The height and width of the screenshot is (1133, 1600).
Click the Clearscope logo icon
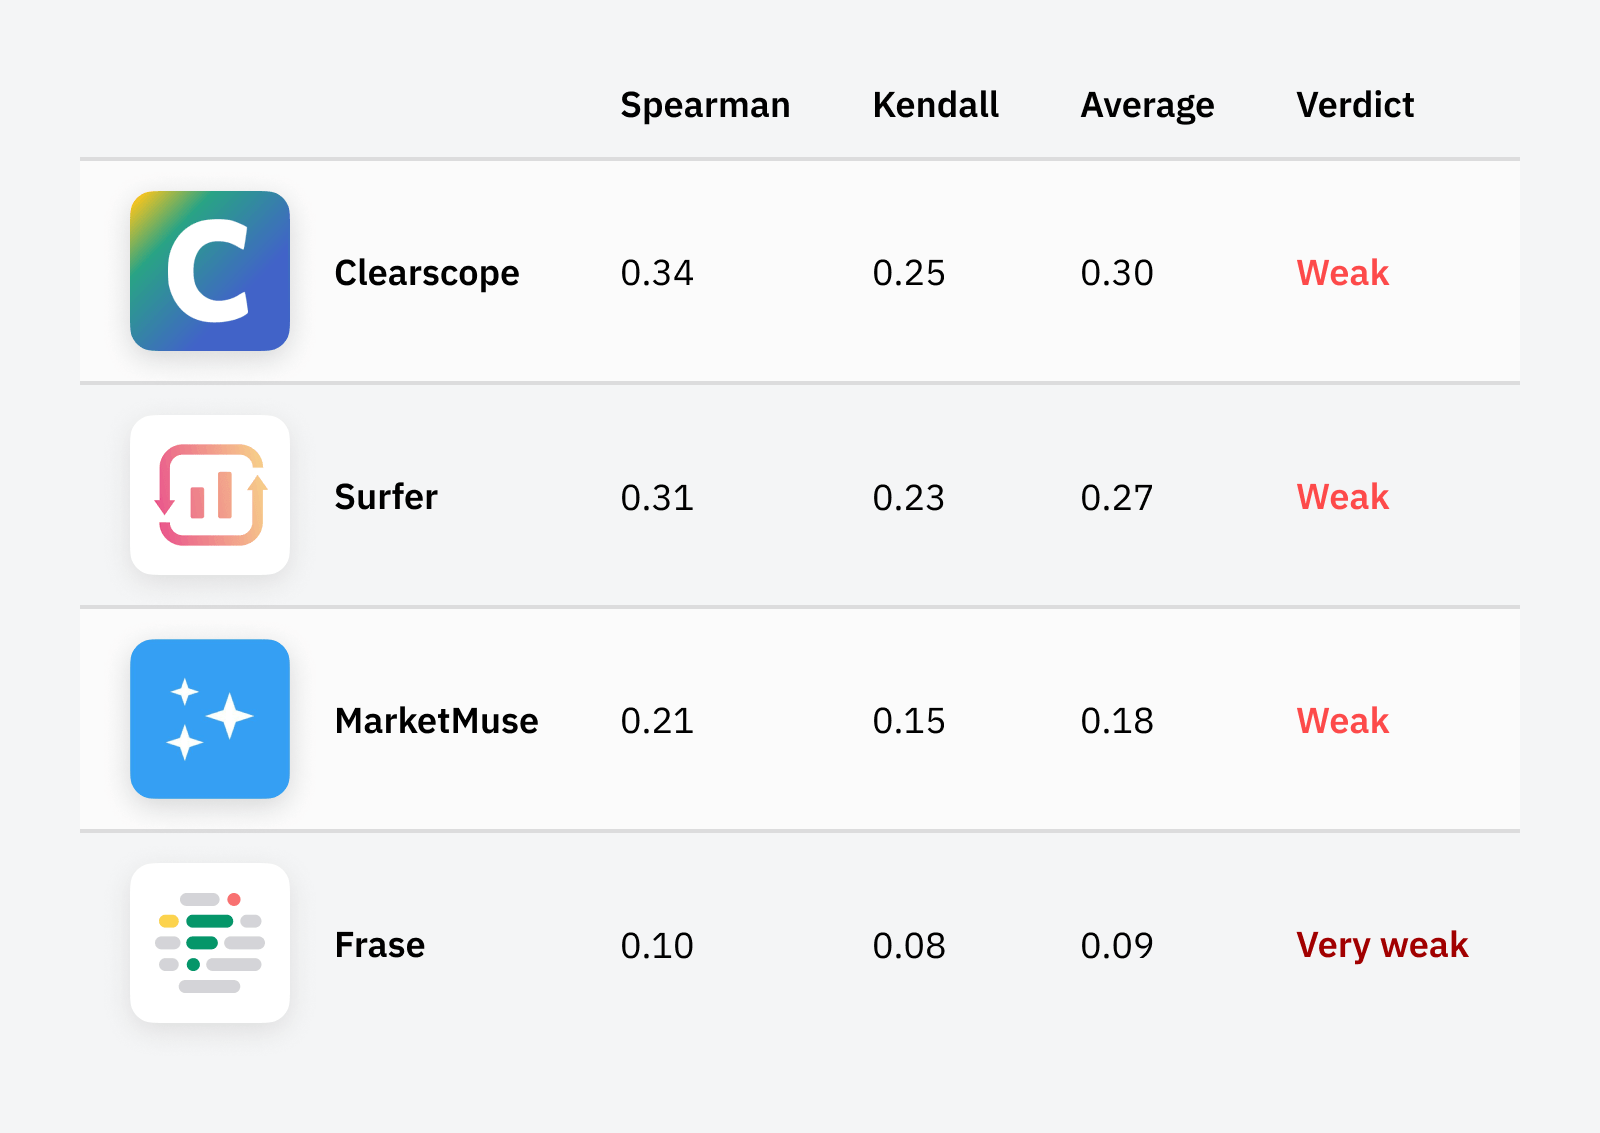(x=210, y=271)
